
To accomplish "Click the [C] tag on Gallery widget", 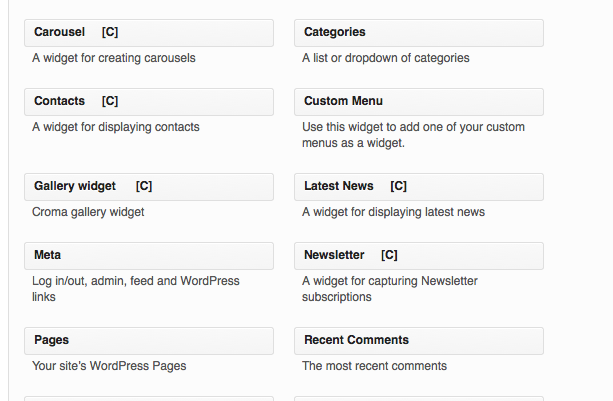I will click(144, 186).
